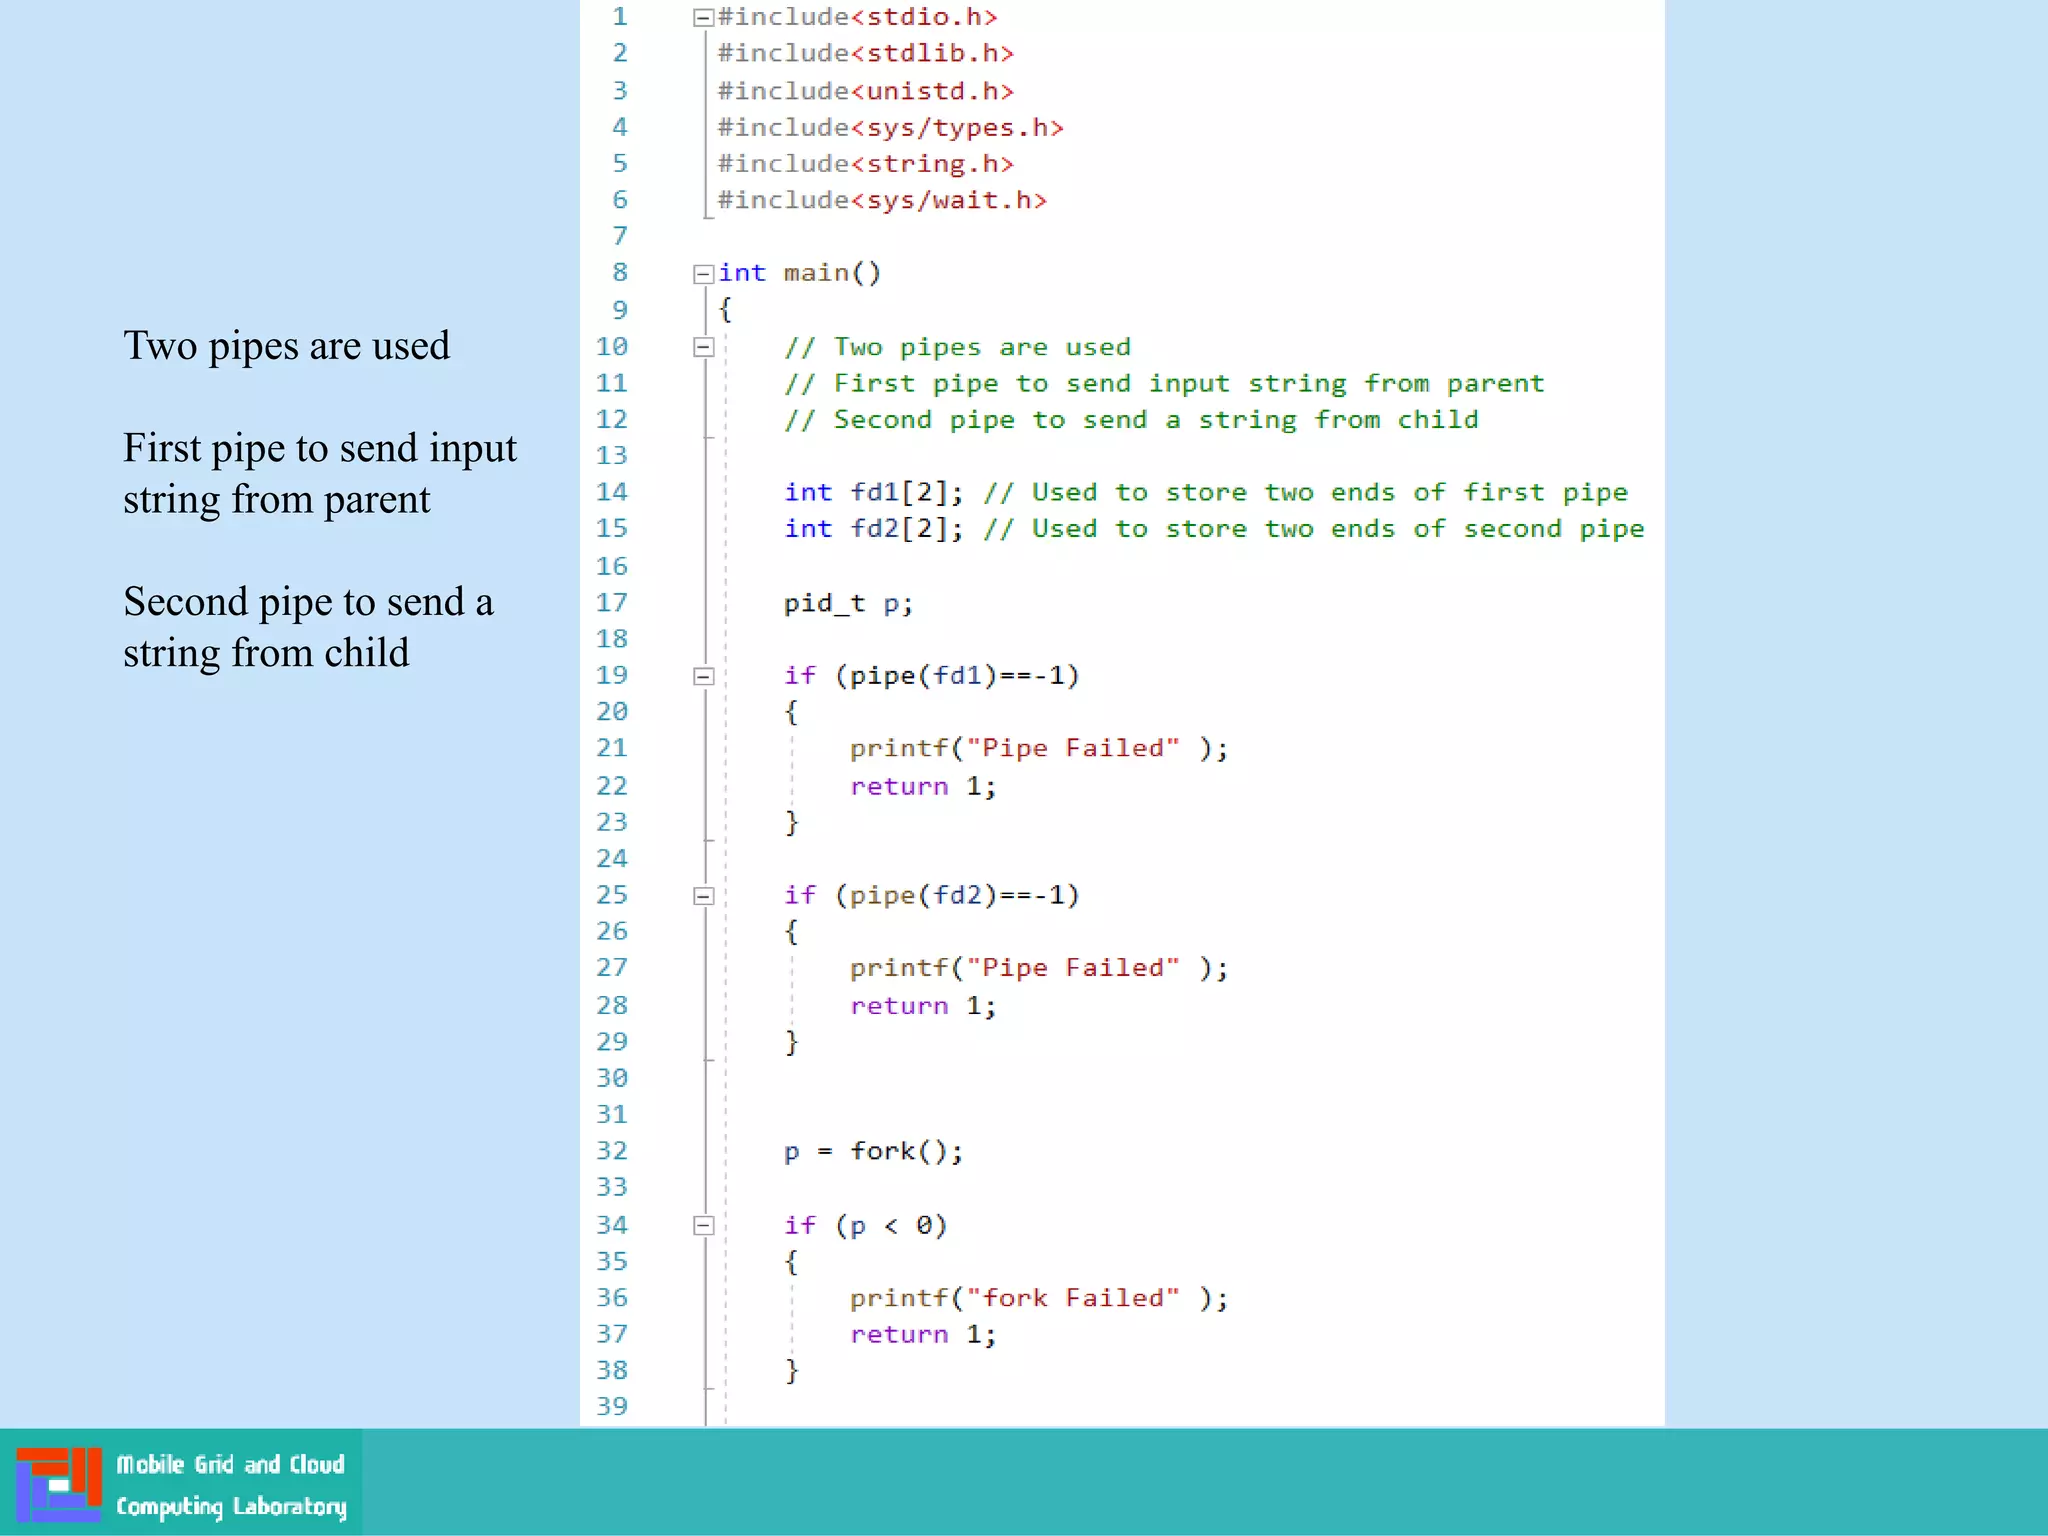Click the 'Two pipes are used' heading text
The height and width of the screenshot is (1536, 2048).
[x=286, y=346]
